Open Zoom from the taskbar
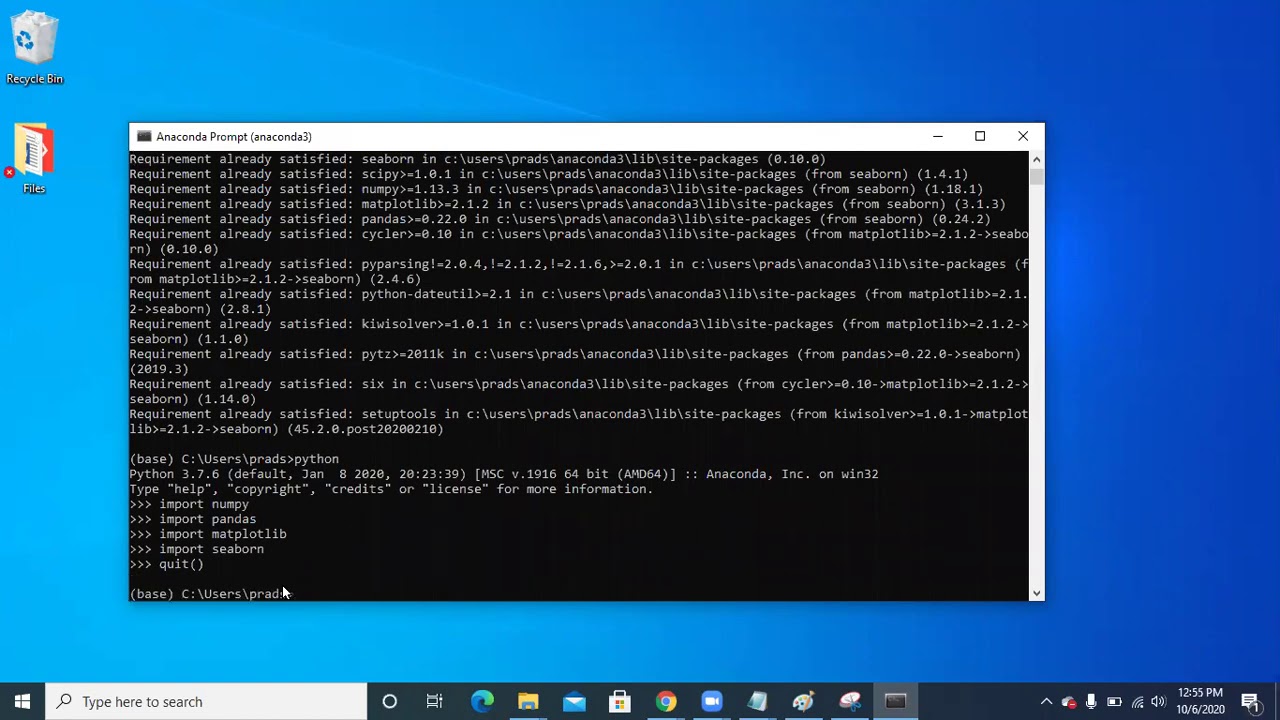 [x=712, y=702]
